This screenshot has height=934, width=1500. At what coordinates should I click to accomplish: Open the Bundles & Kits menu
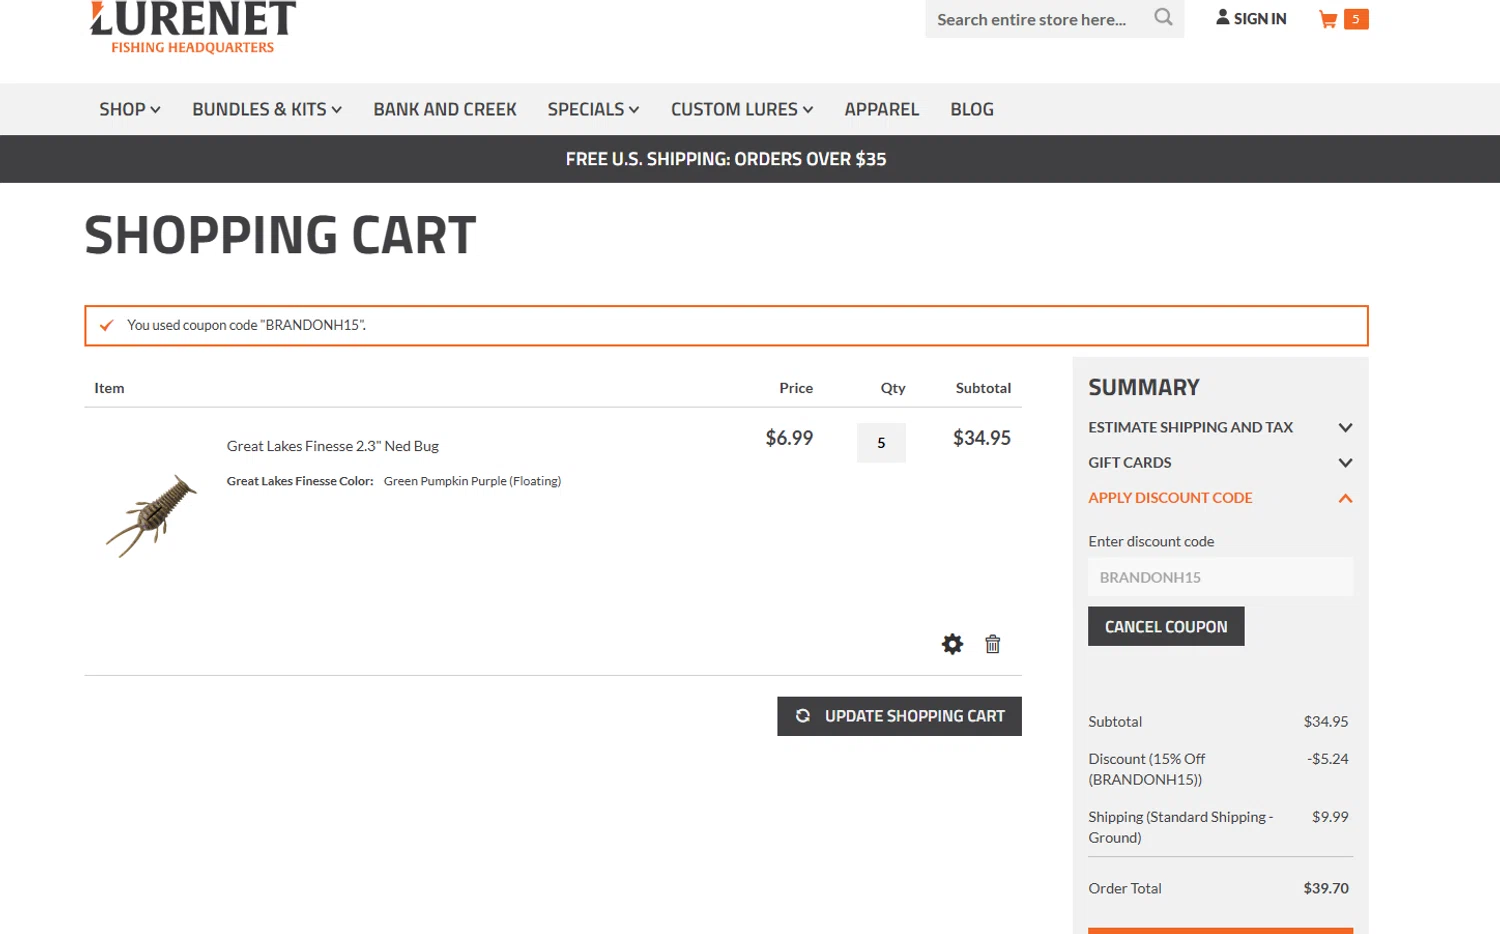click(x=266, y=109)
